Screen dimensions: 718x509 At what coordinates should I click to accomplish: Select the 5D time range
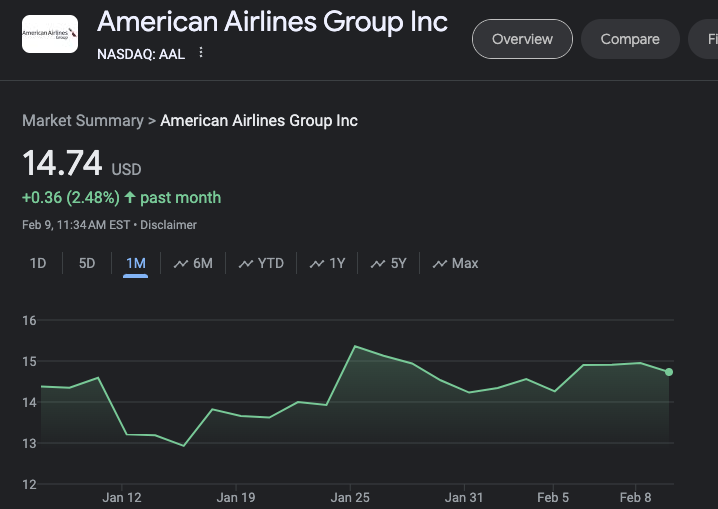(x=87, y=263)
